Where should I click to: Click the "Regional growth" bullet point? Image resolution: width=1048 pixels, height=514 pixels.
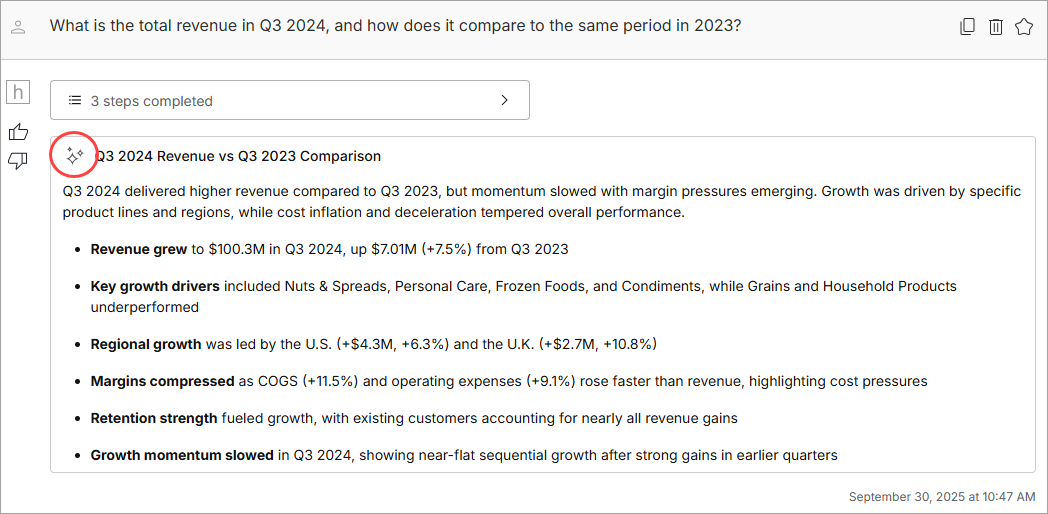point(373,344)
